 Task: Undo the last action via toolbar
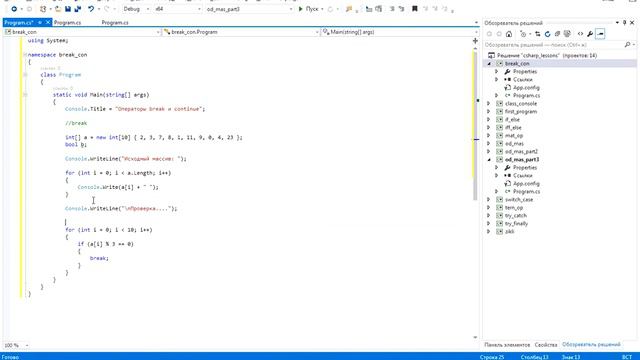coord(91,9)
